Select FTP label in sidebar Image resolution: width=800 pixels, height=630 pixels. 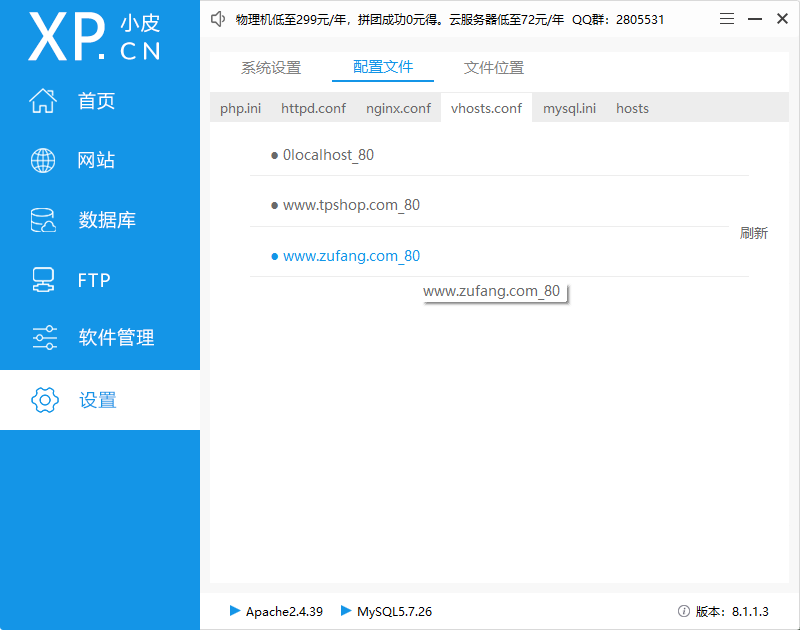(x=94, y=280)
